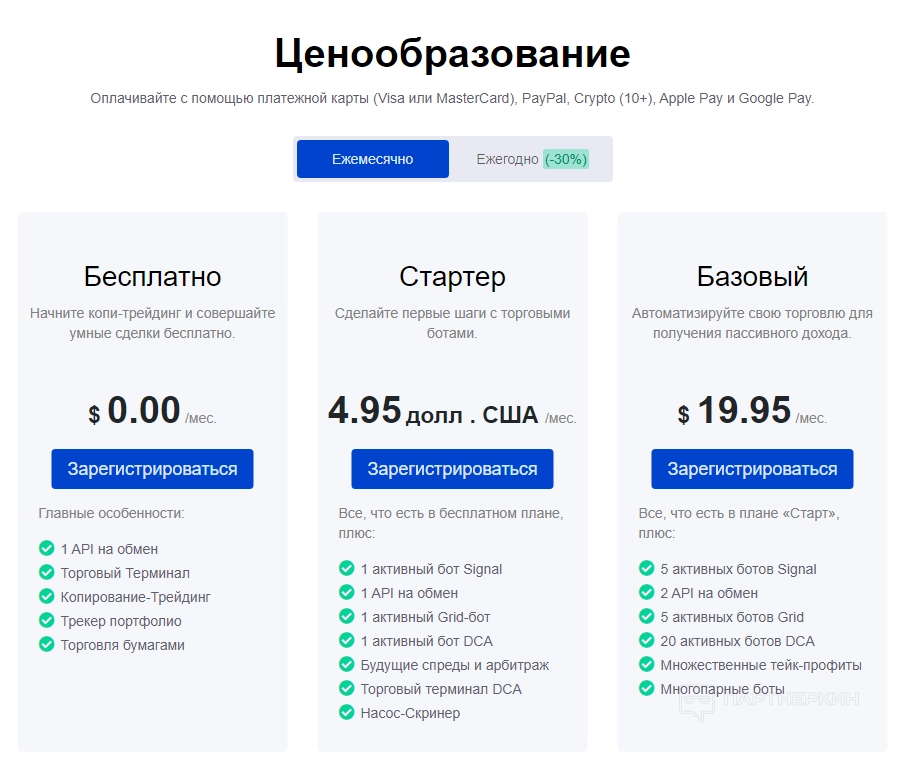
Task: Click checkmark icon beside Торговый Терминал
Action: pos(46,572)
